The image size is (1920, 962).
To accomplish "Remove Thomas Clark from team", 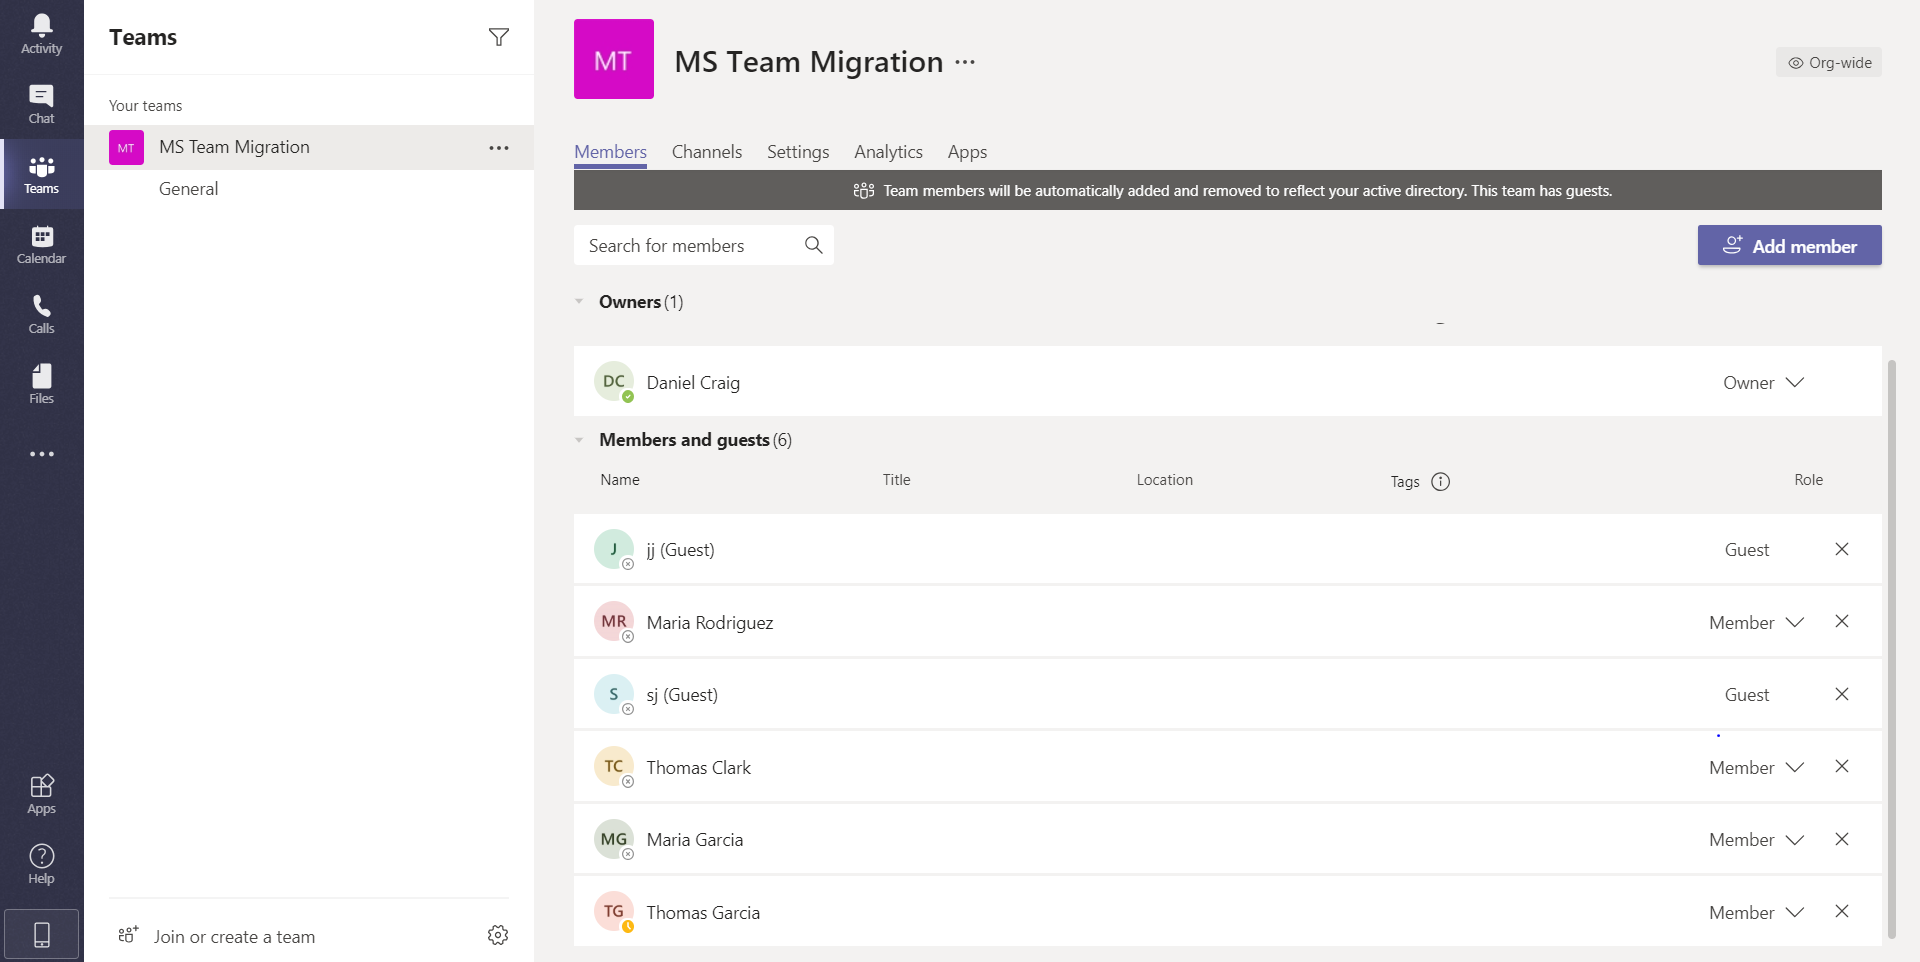I will [1841, 767].
